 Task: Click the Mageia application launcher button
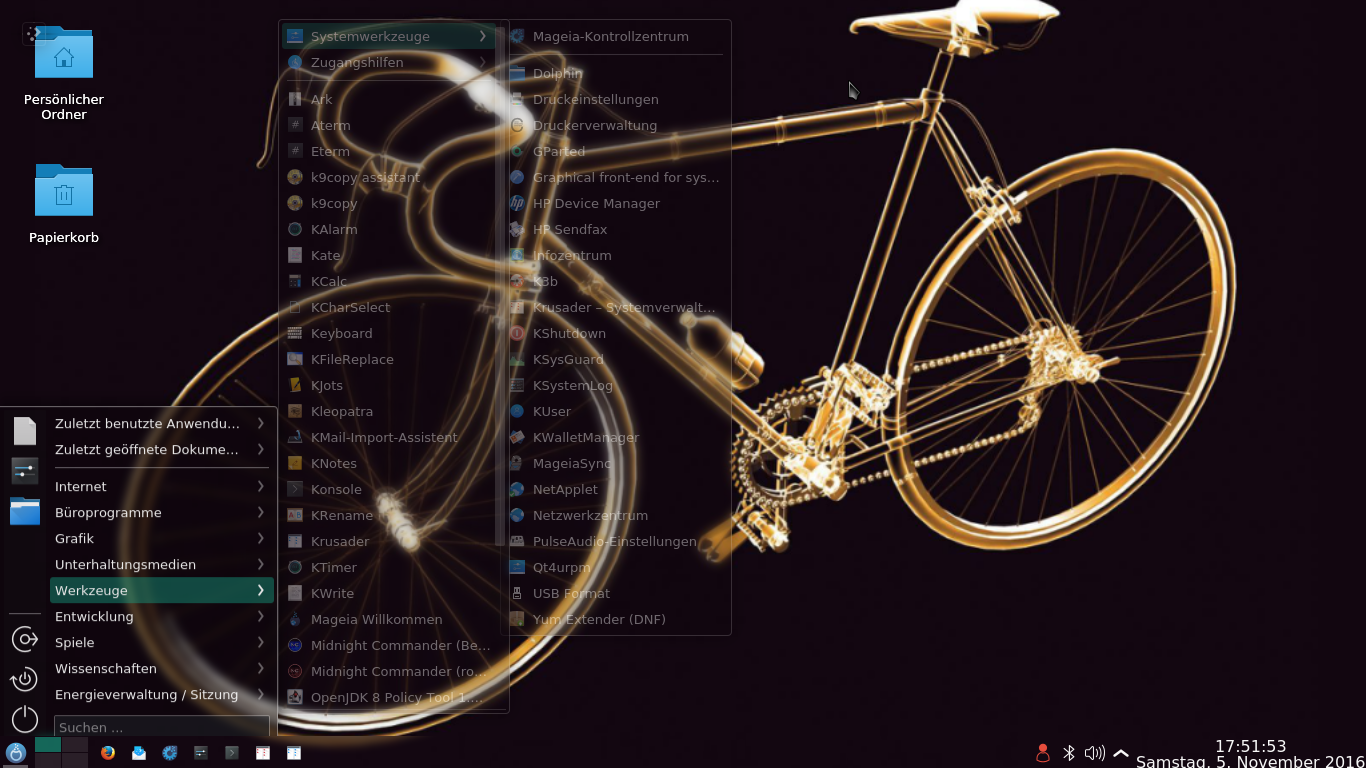pyautogui.click(x=16, y=753)
